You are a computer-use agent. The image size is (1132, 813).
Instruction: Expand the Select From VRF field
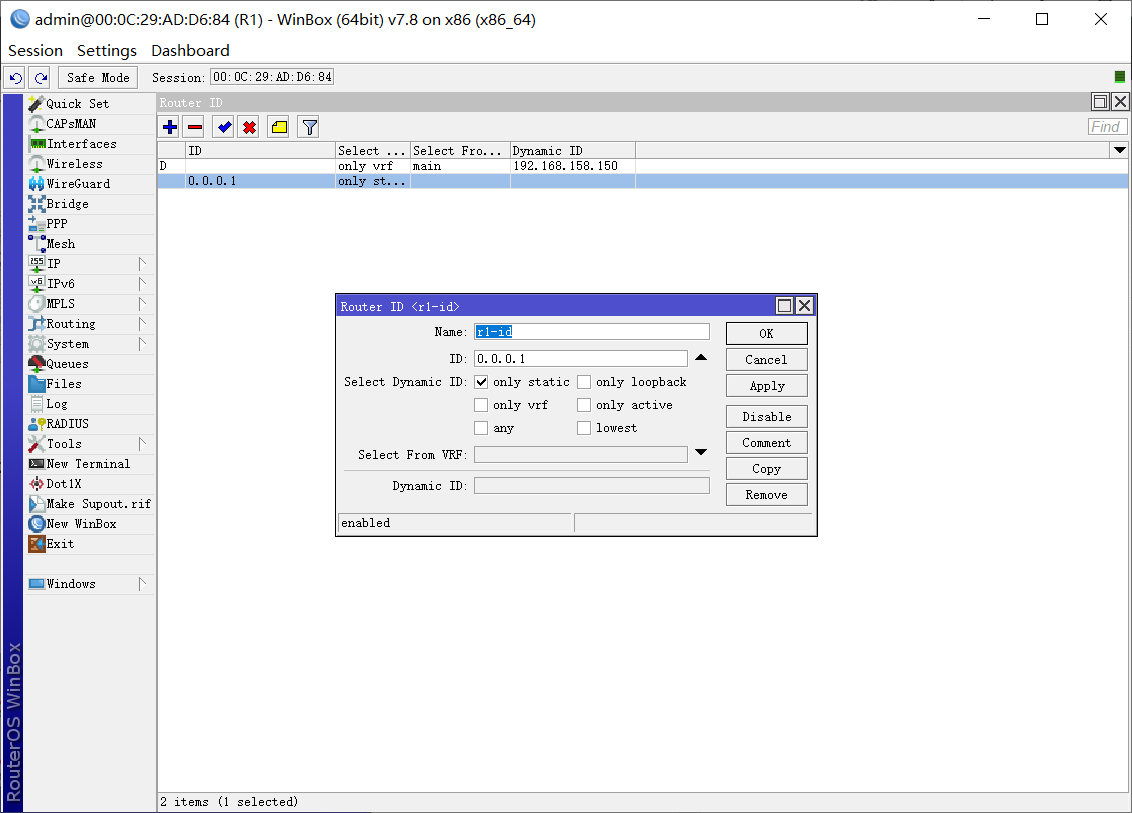click(x=701, y=453)
